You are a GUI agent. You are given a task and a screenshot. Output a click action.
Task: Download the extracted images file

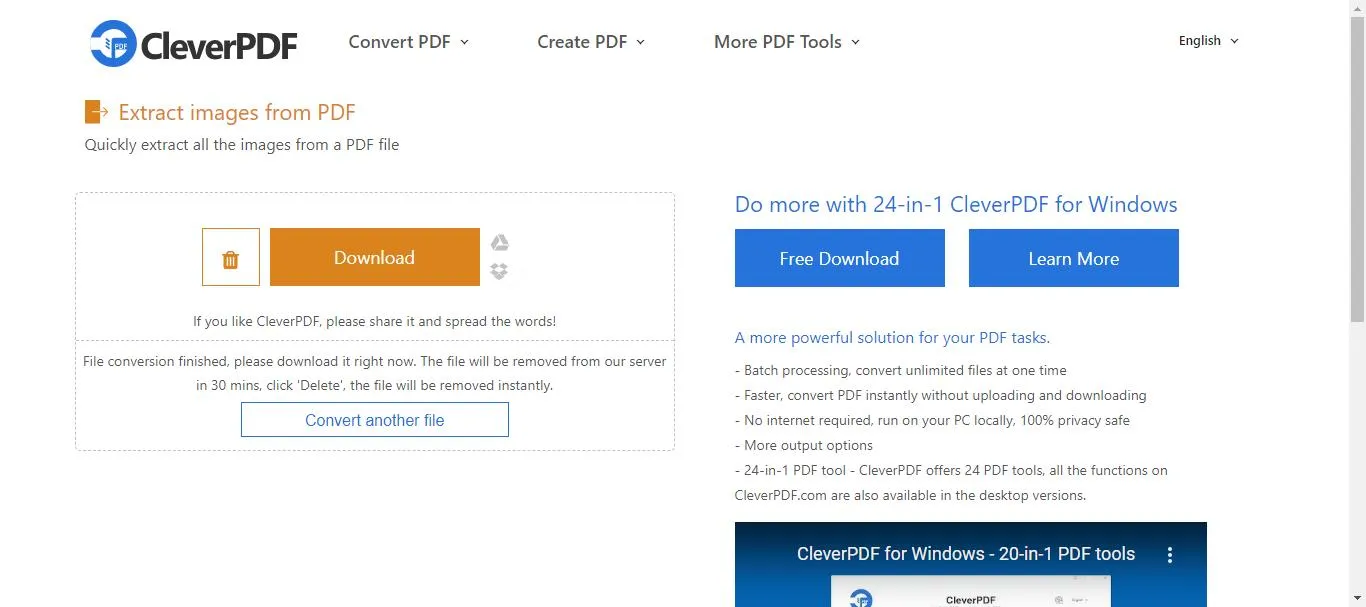click(x=374, y=258)
